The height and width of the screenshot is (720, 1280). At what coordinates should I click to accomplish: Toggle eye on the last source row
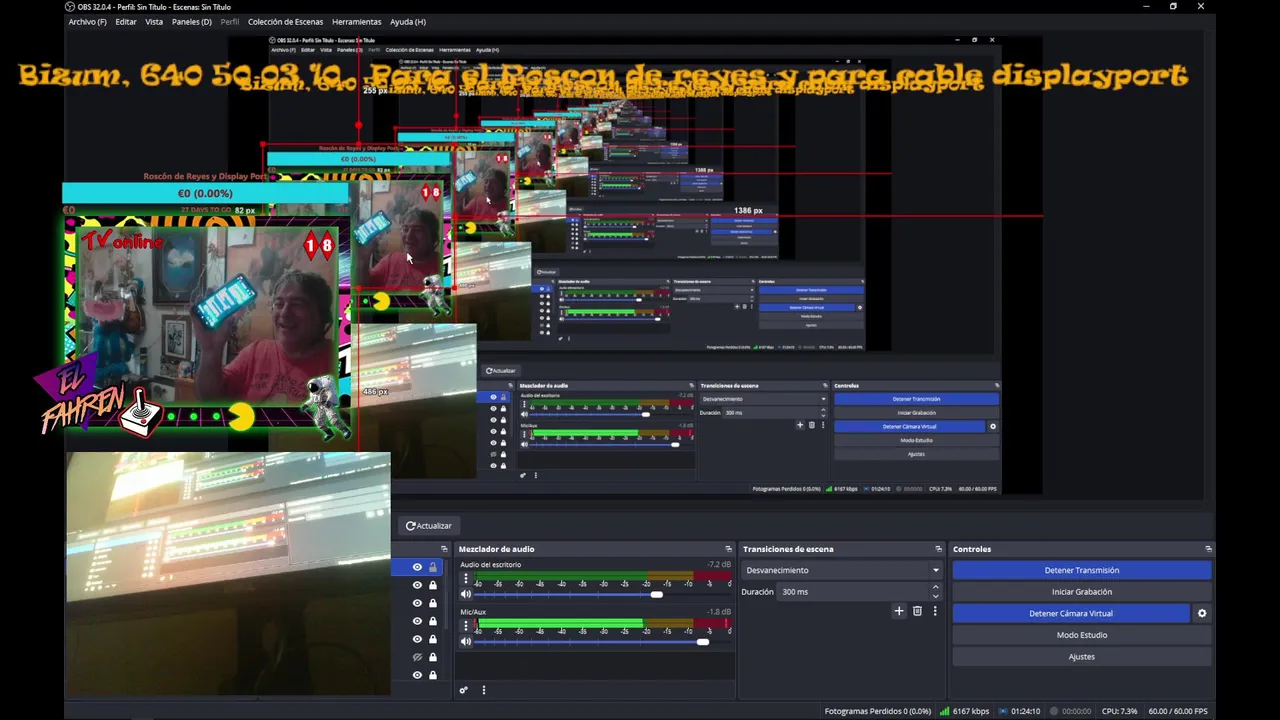click(417, 676)
